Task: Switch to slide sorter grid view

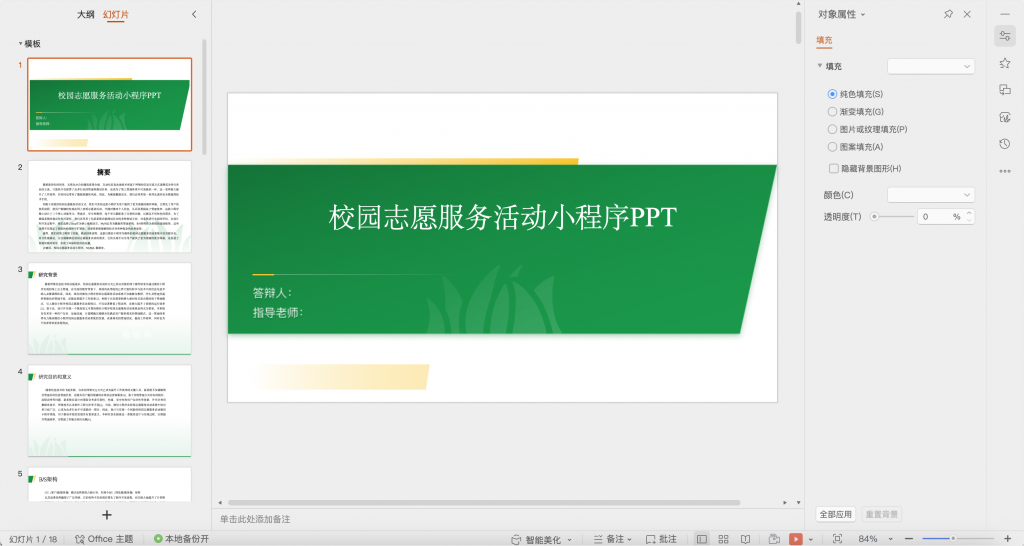Action: [724, 539]
